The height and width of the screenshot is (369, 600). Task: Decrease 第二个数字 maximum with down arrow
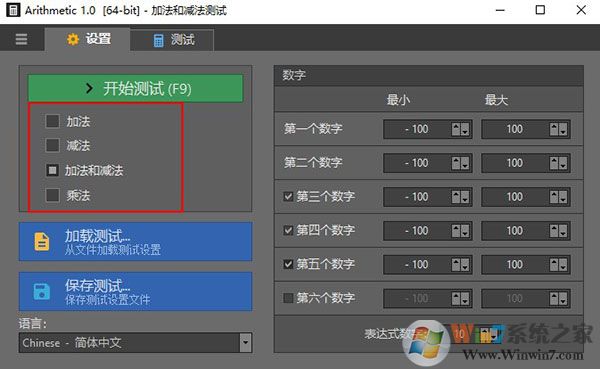click(x=563, y=163)
